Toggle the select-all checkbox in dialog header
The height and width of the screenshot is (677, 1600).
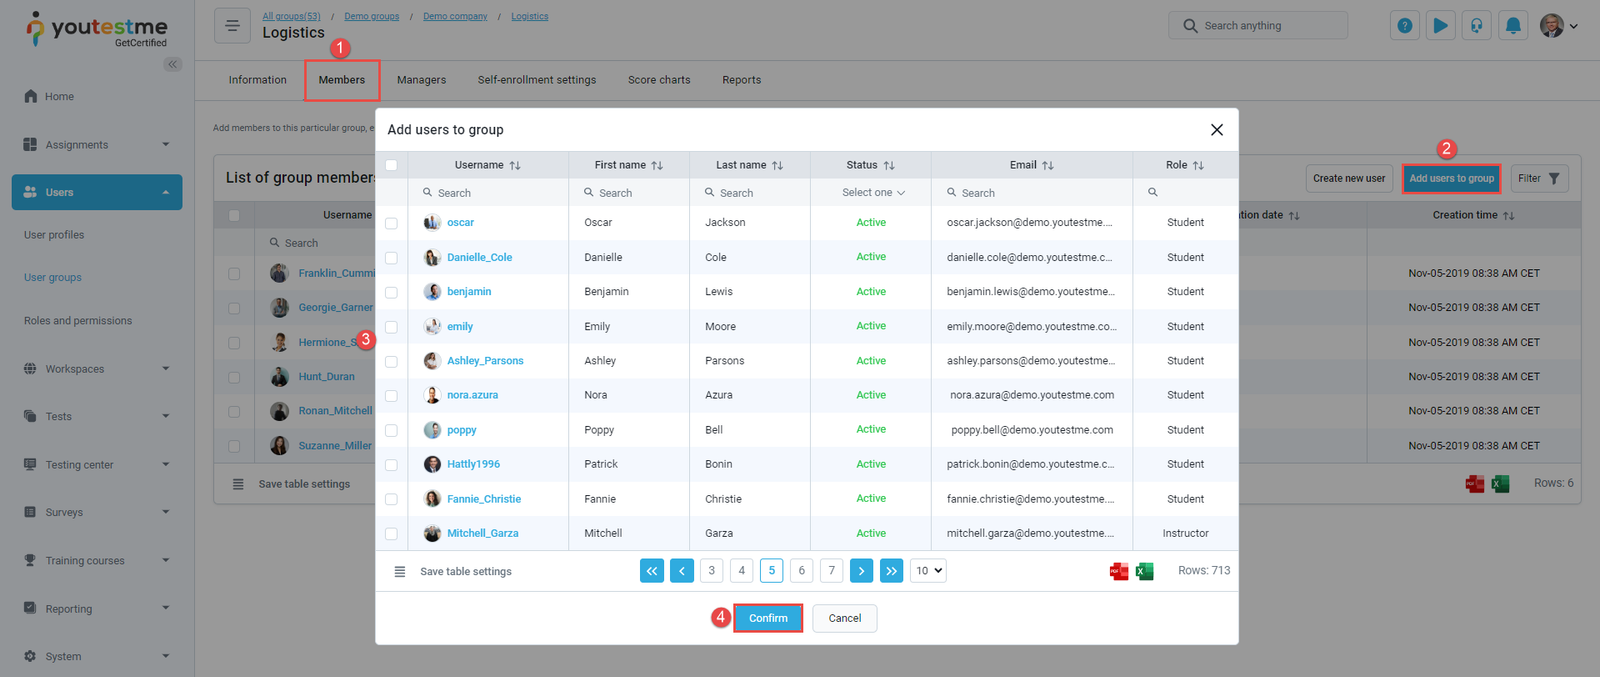click(391, 165)
